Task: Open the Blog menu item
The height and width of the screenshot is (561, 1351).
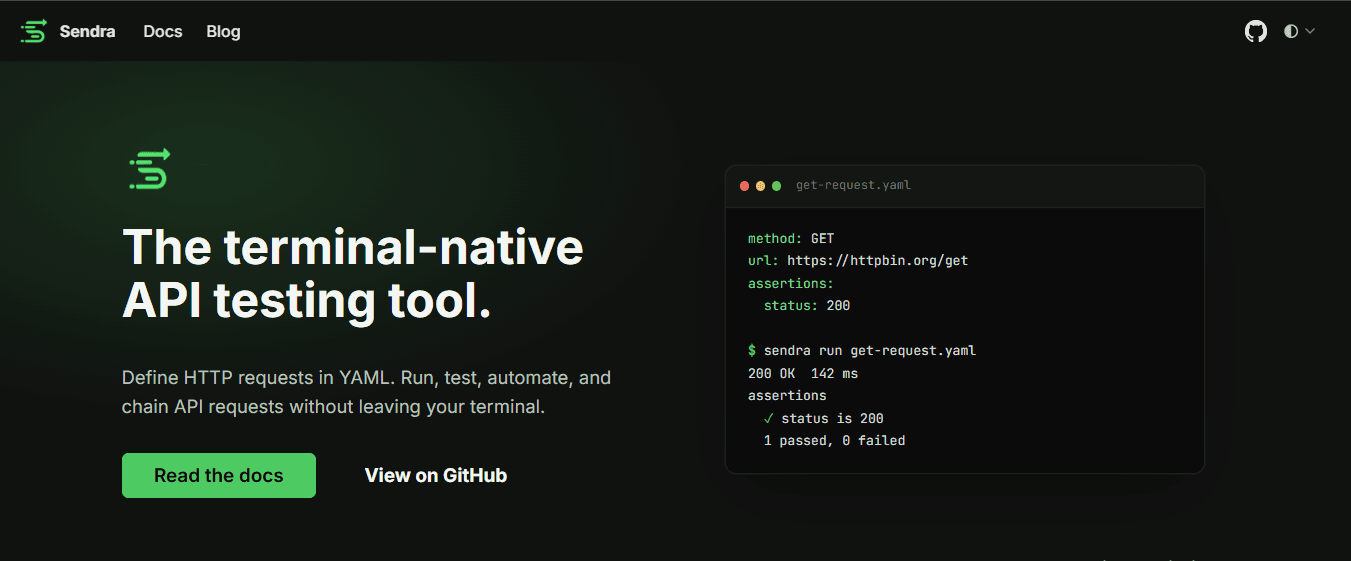Action: tap(223, 31)
